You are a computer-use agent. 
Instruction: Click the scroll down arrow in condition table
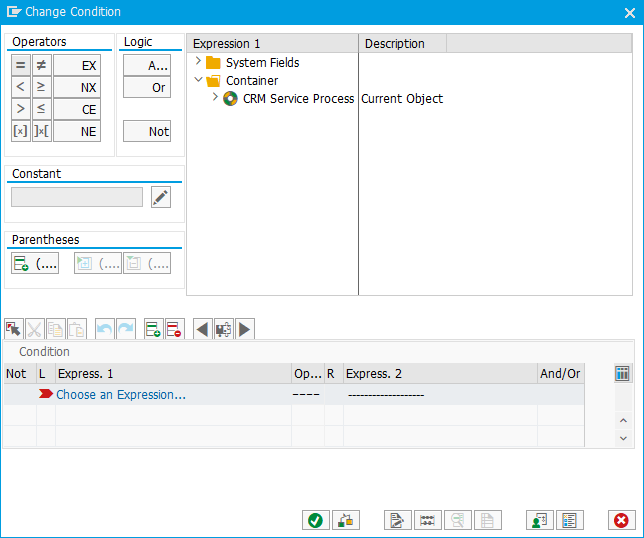[623, 438]
